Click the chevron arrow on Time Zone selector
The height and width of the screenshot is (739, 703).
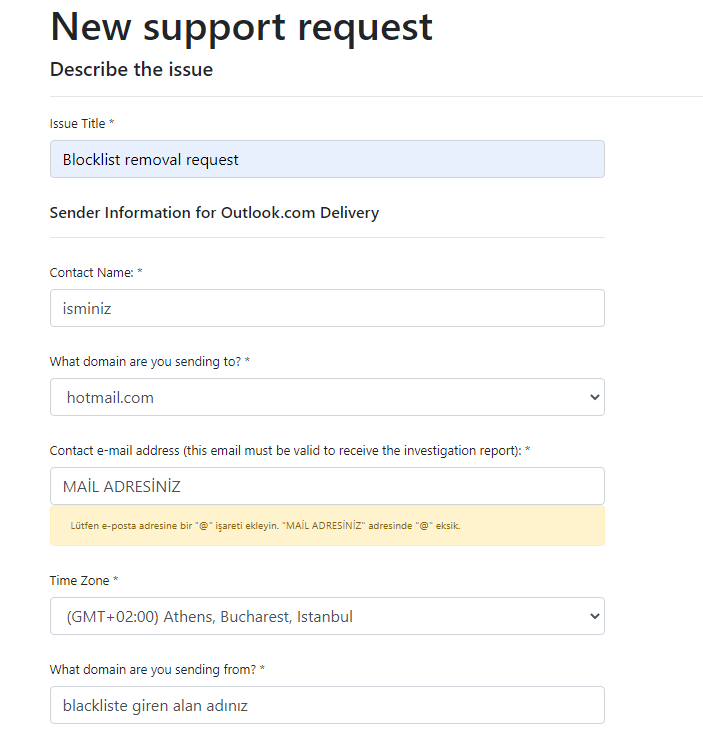point(595,616)
